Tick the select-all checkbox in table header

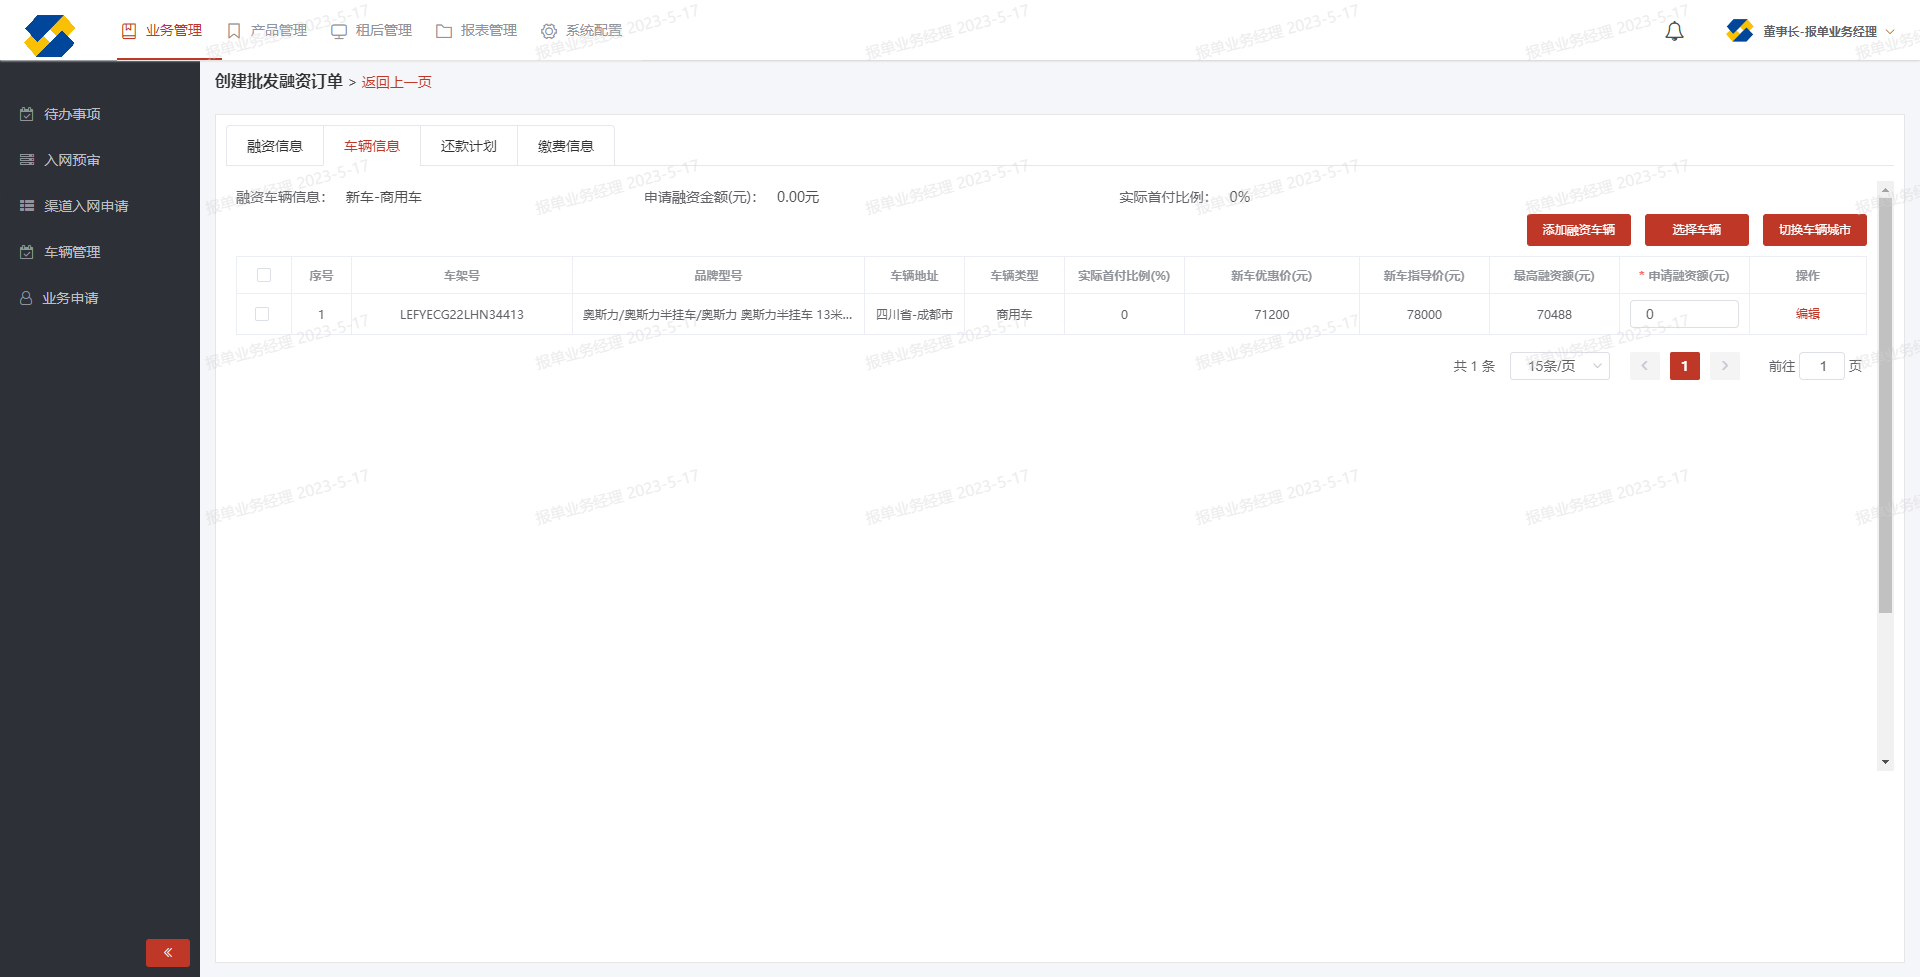[x=264, y=275]
